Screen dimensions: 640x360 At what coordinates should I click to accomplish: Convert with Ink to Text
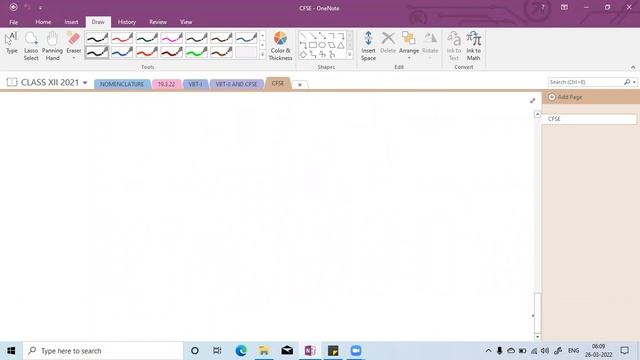[454, 46]
